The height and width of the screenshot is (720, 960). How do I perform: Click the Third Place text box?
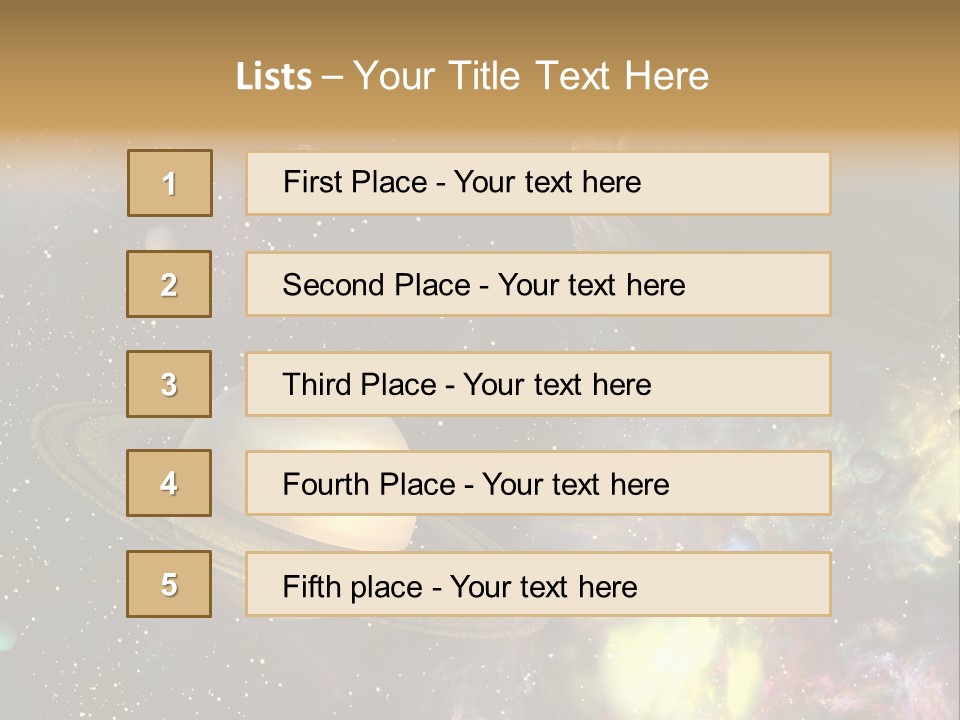538,384
